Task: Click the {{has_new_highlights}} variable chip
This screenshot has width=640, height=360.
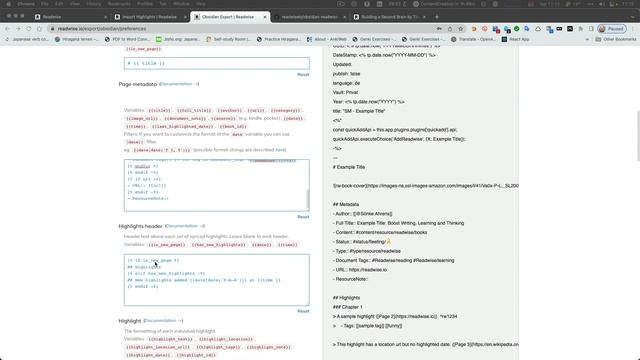Action: click(x=218, y=245)
